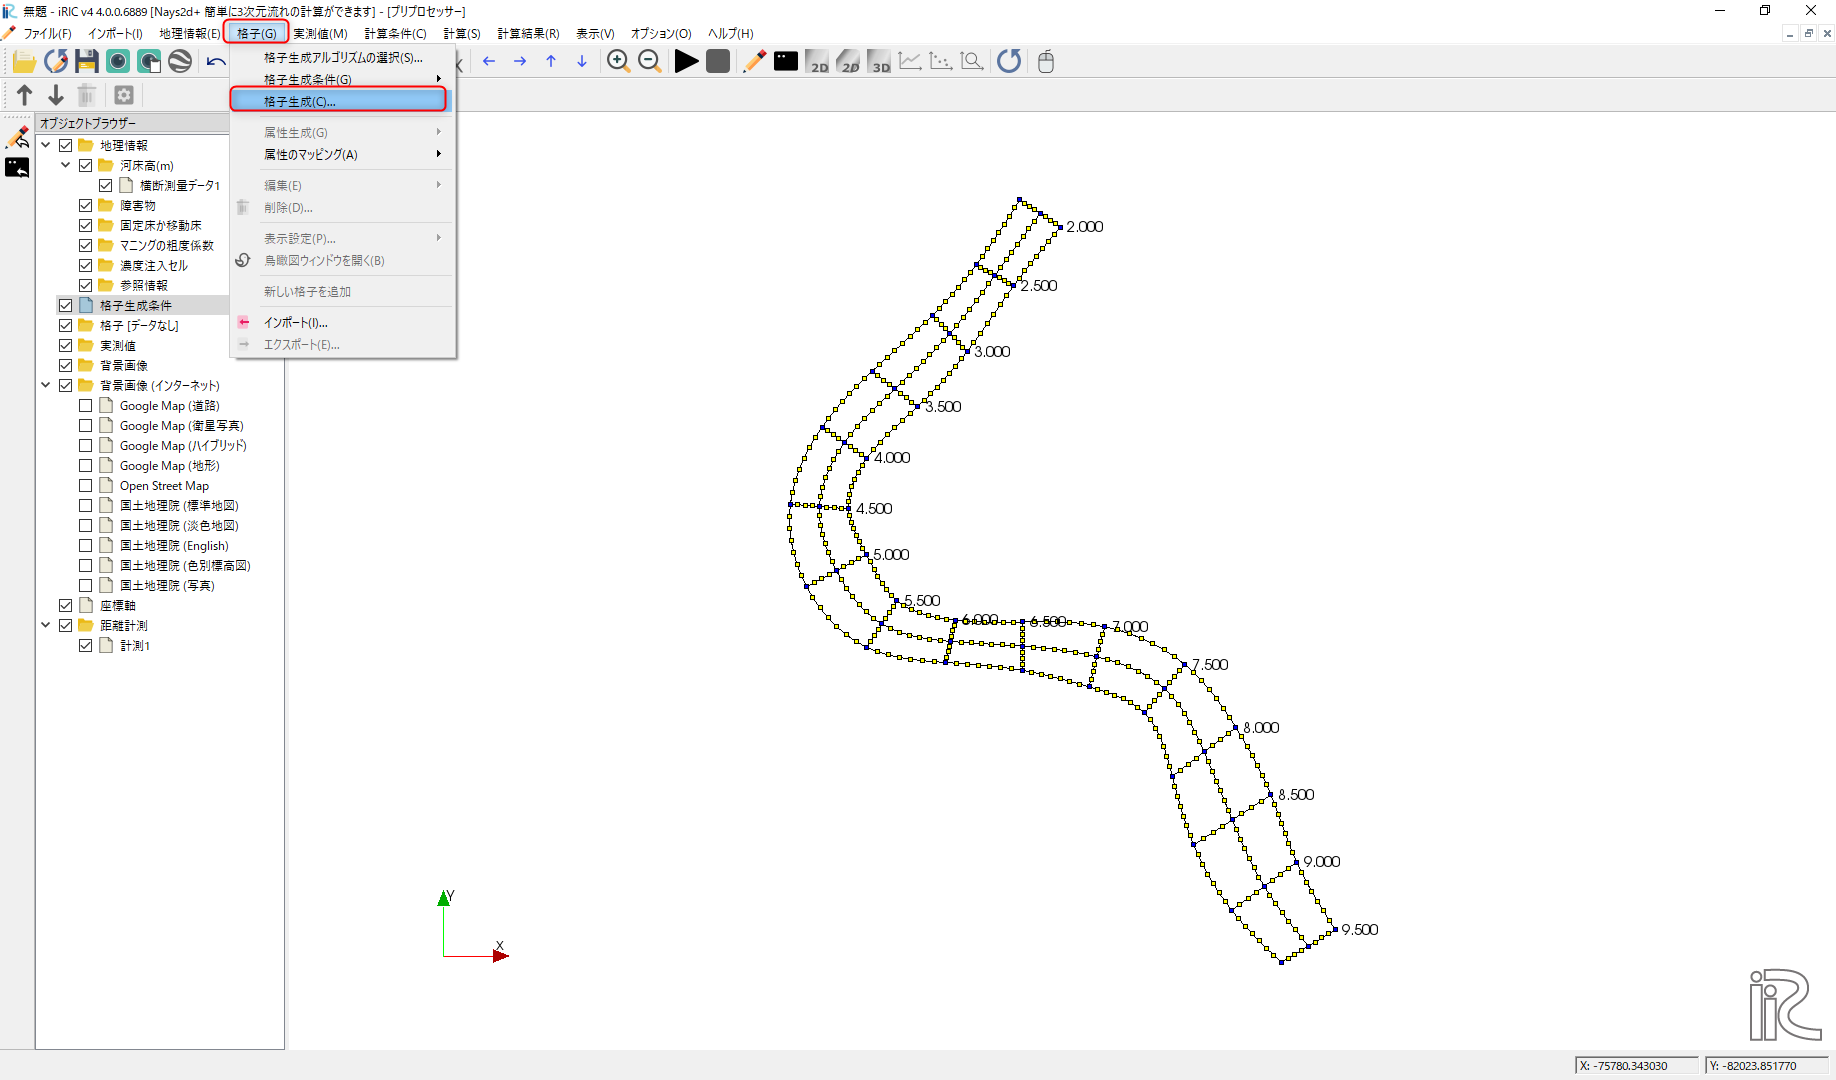Open the 3D post-processing window icon

tap(879, 62)
